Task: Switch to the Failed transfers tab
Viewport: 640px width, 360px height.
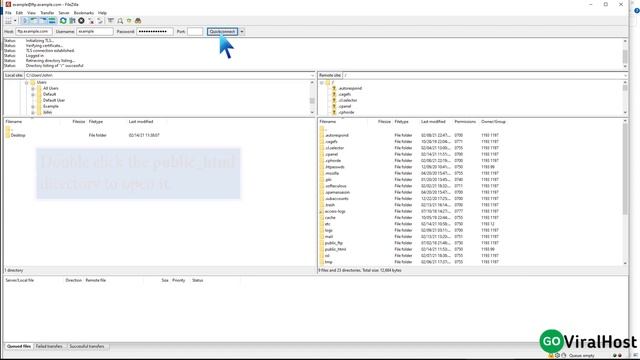Action: point(49,347)
